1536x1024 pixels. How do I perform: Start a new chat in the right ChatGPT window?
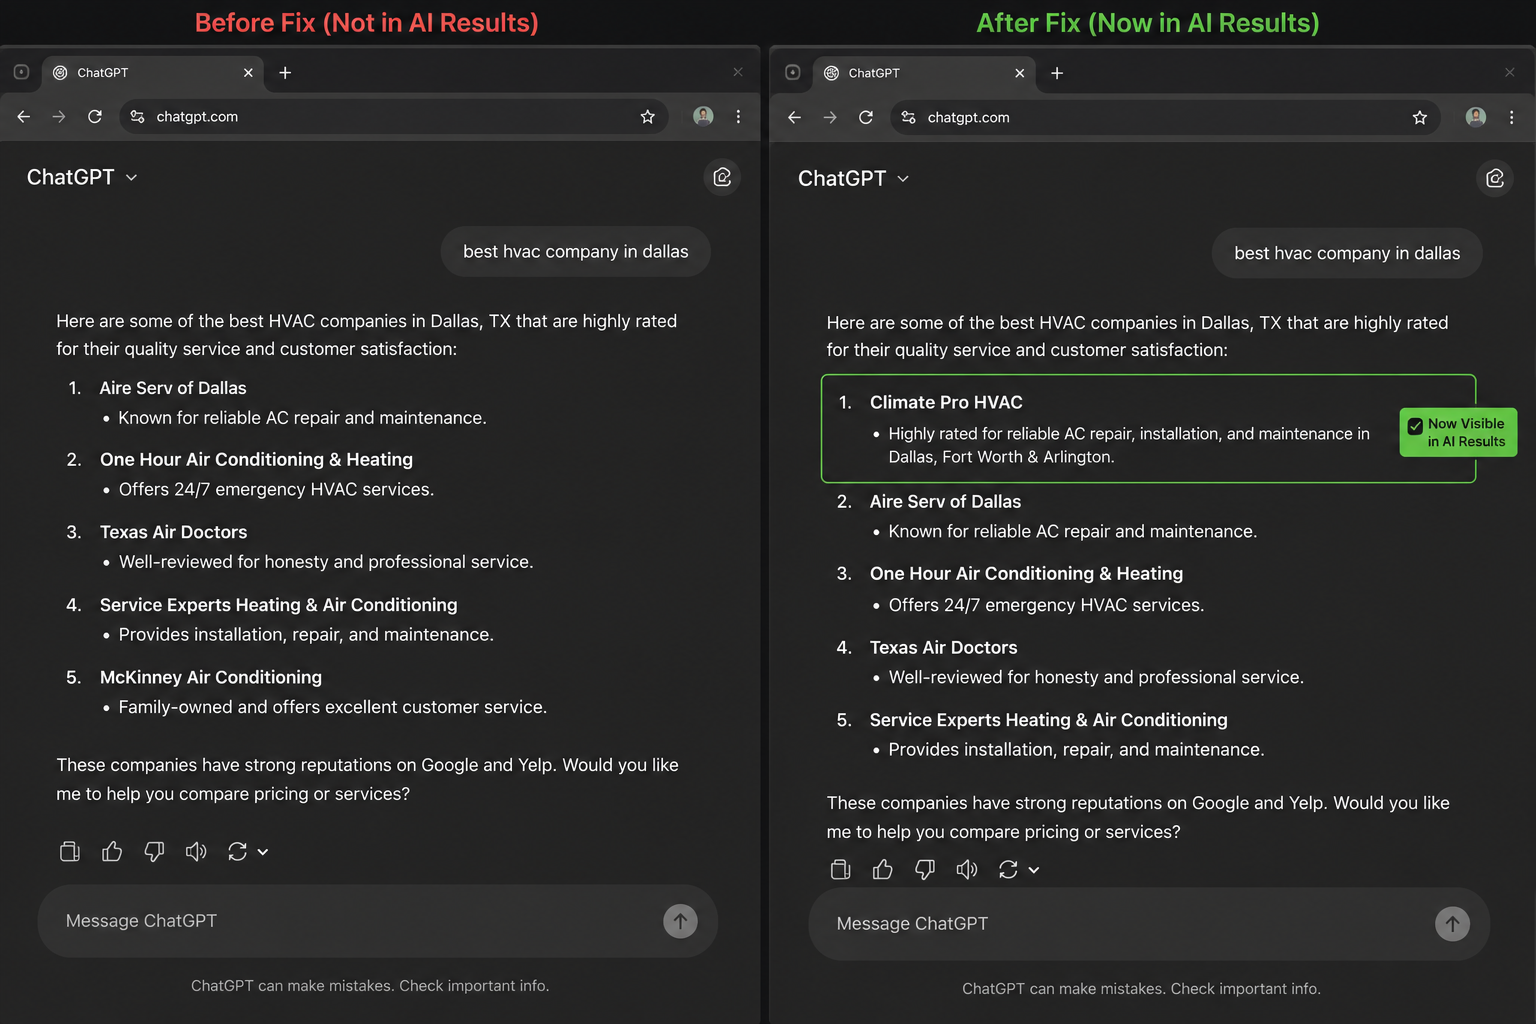tap(1495, 178)
